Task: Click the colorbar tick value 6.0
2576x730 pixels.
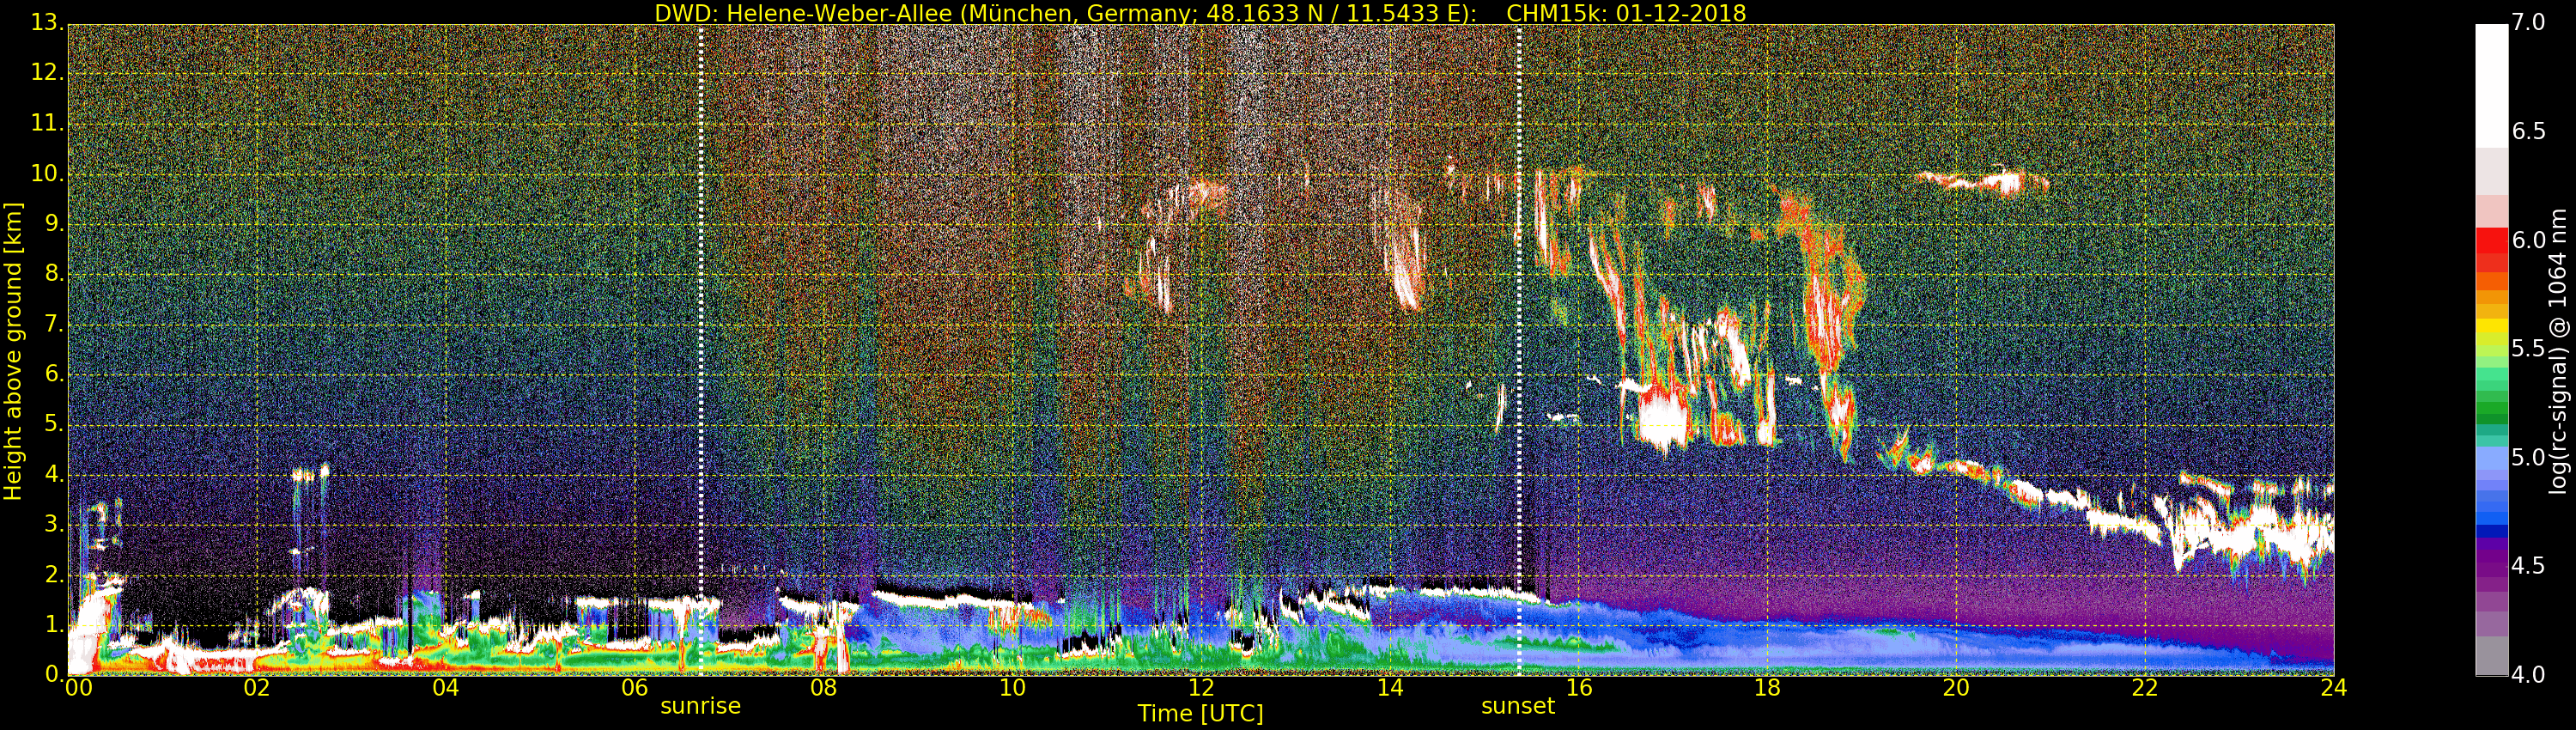Action: pyautogui.click(x=2528, y=240)
